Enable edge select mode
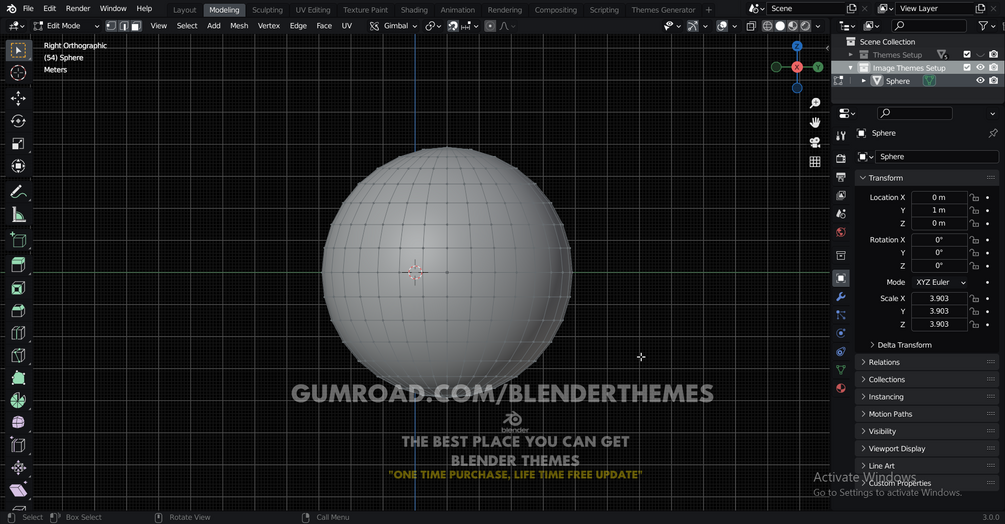This screenshot has height=524, width=1005. point(124,26)
